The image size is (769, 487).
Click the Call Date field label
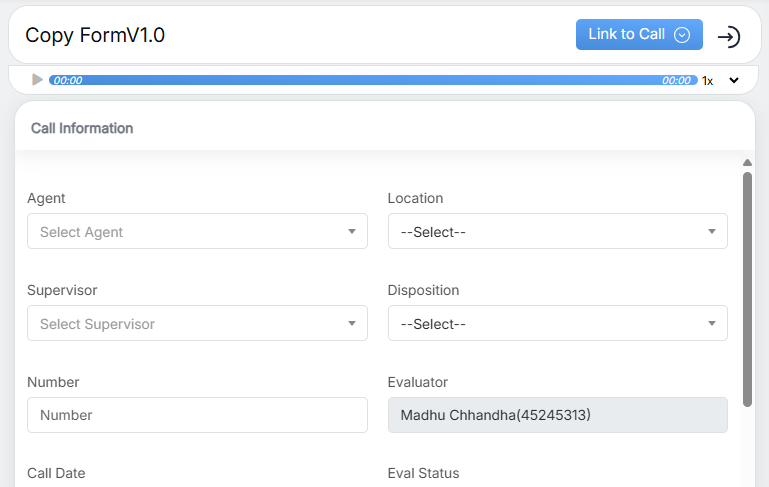click(x=56, y=473)
